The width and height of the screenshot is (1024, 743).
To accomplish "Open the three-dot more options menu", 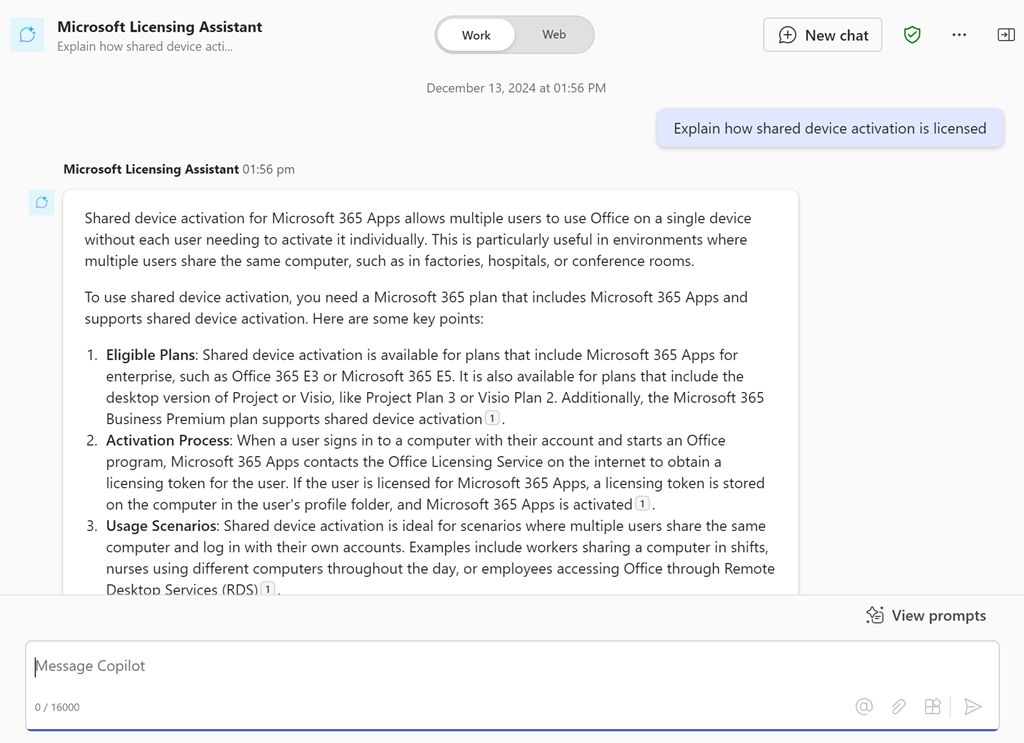I will tap(959, 35).
